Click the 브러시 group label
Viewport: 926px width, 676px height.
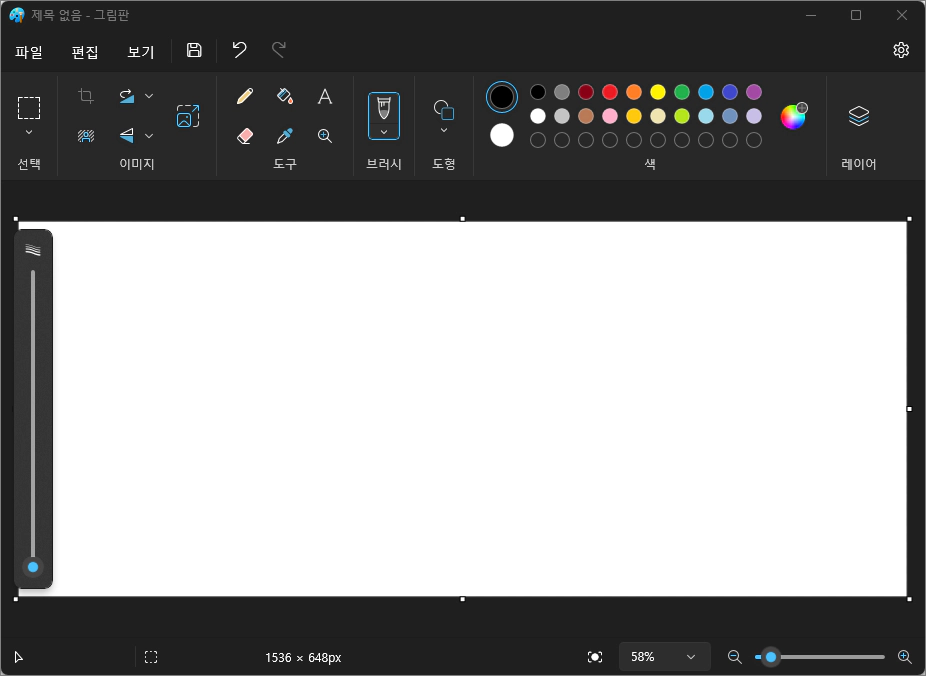pyautogui.click(x=384, y=164)
